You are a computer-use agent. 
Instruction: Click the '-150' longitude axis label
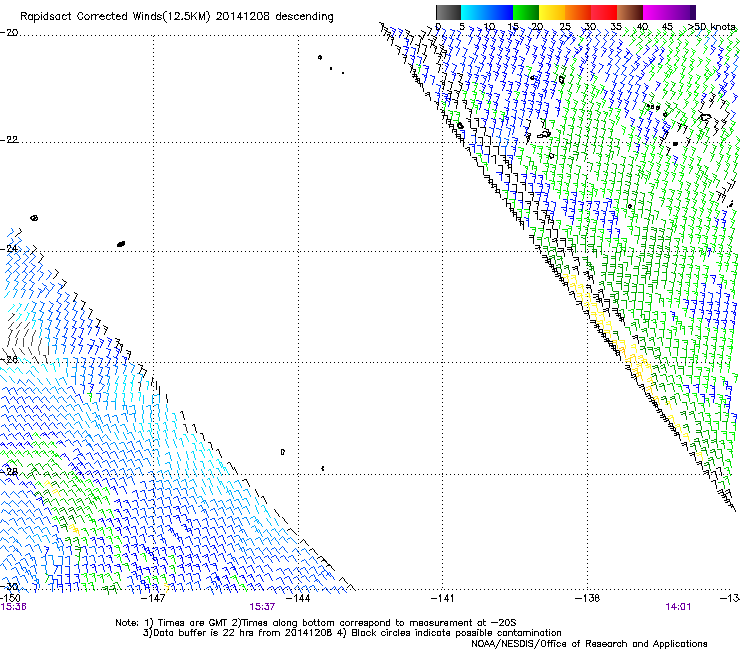10,598
